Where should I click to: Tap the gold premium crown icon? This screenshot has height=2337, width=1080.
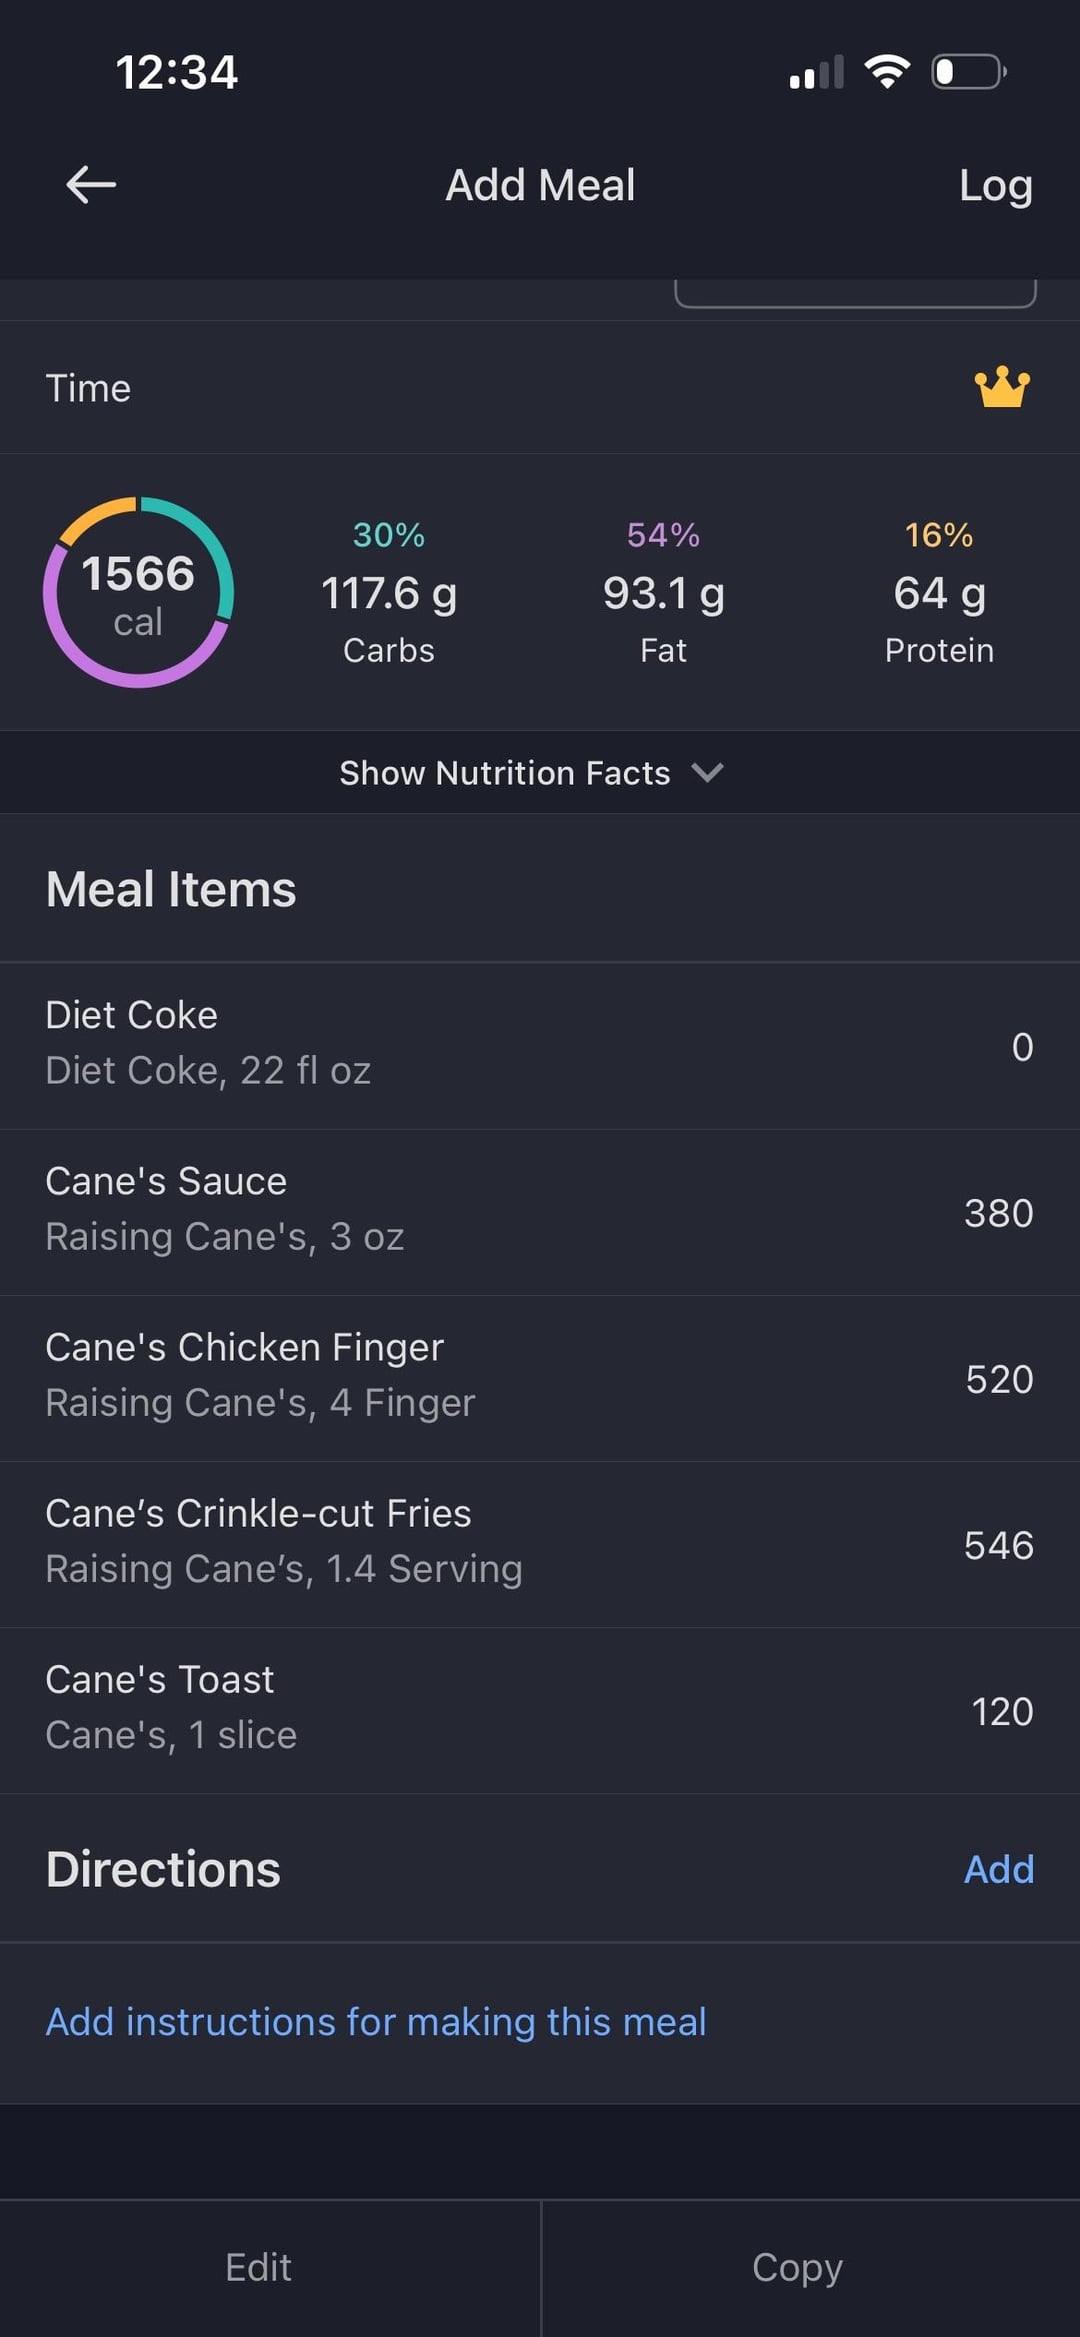[x=1002, y=388]
